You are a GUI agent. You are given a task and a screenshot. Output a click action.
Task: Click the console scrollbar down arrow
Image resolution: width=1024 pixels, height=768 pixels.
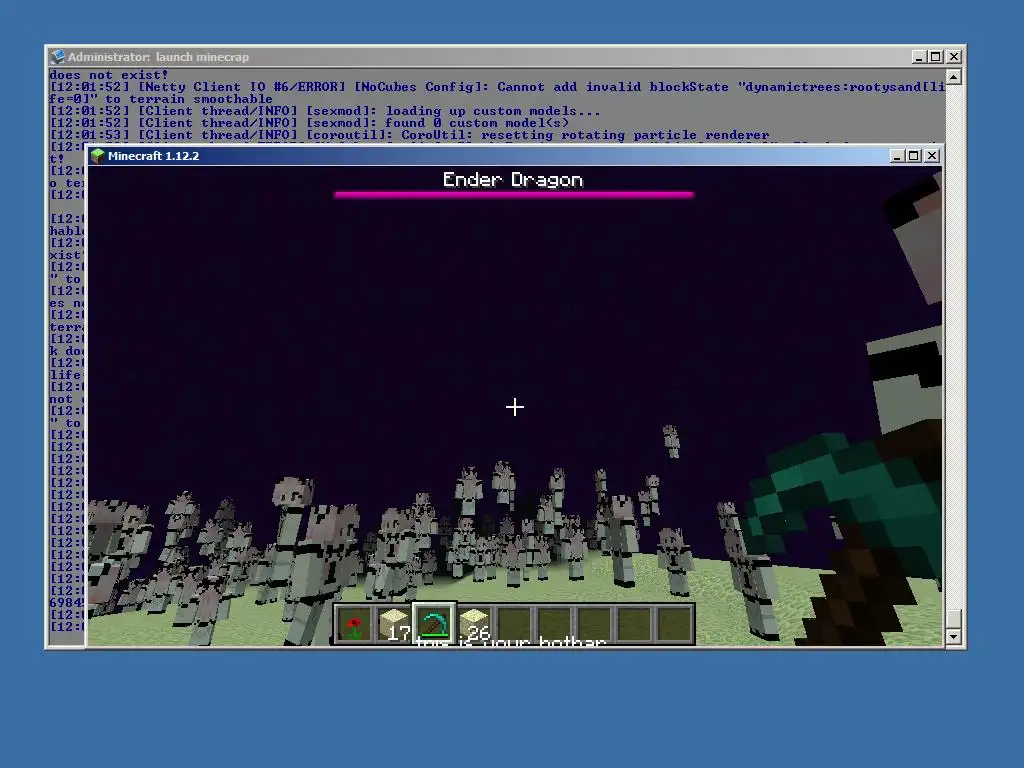953,636
